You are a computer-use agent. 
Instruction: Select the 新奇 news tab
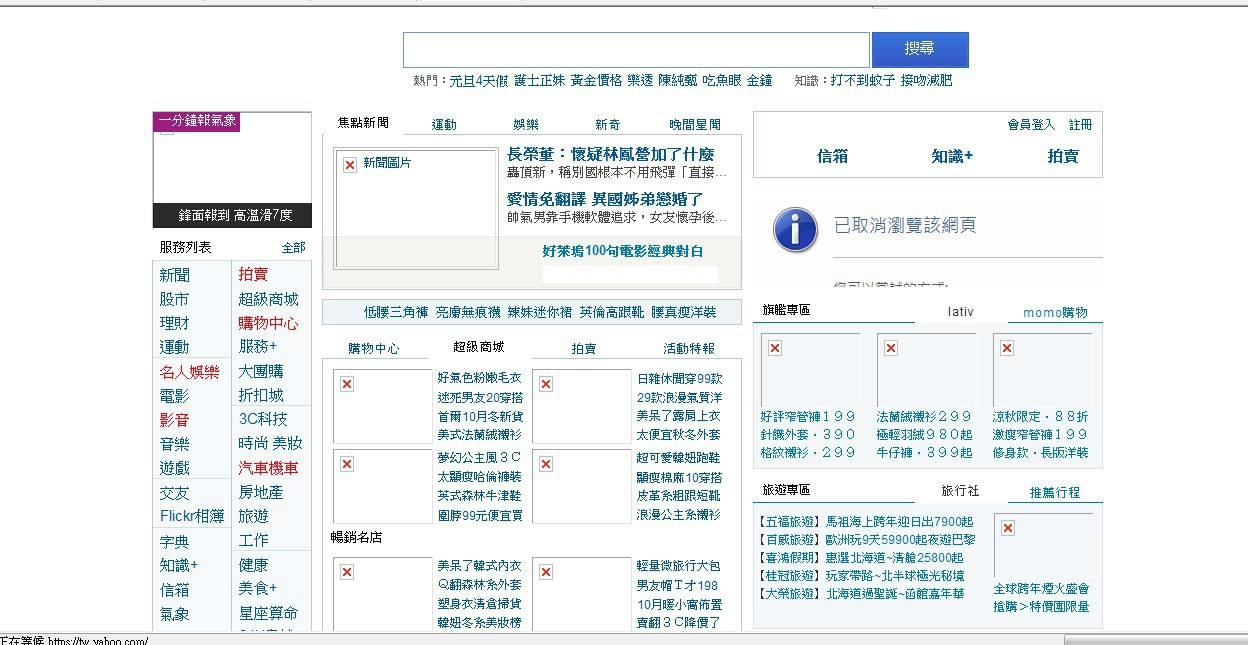pos(607,125)
